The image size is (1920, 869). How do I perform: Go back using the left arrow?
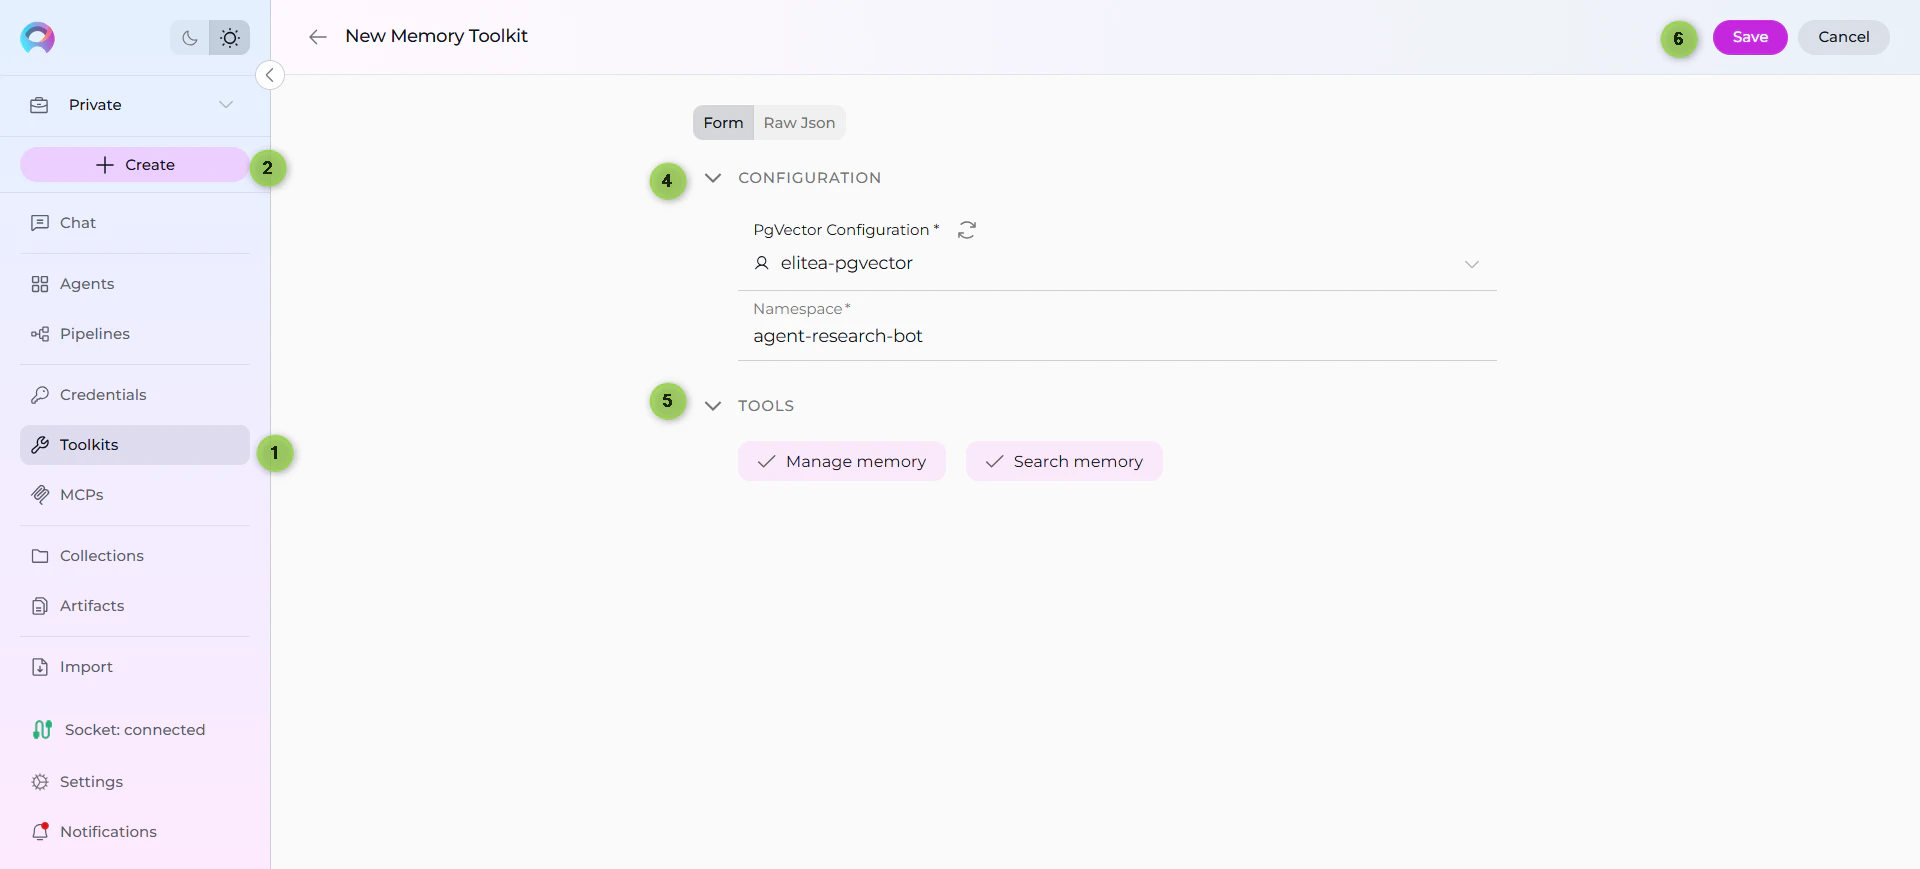[x=318, y=37]
